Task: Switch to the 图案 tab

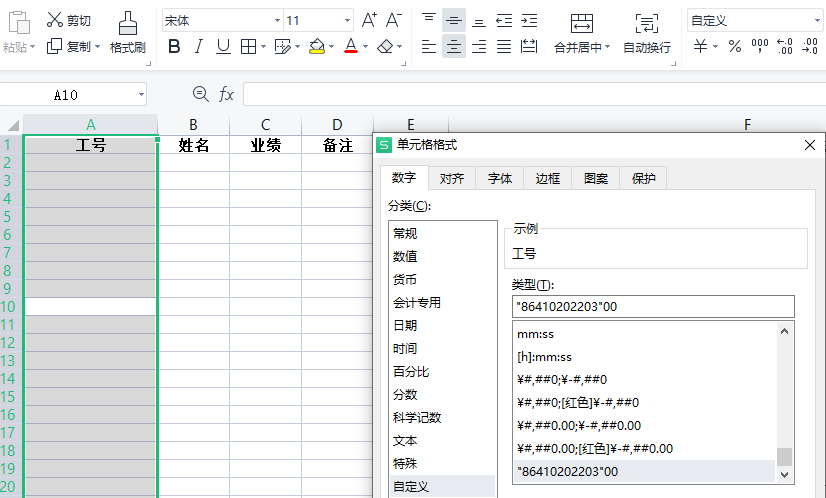Action: click(x=596, y=179)
